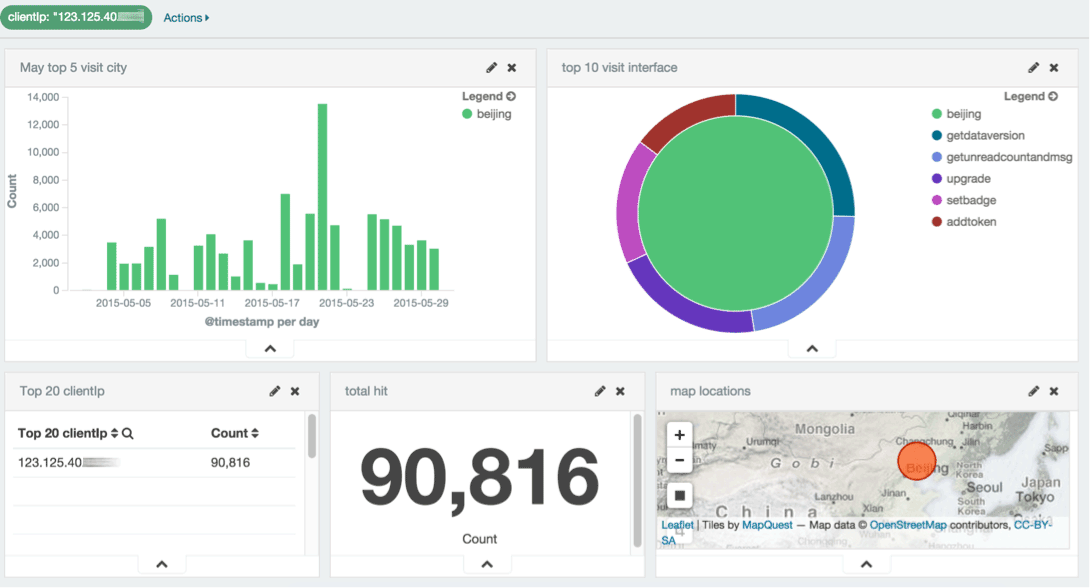The image size is (1090, 588).
Task: Edit the total hit panel
Action: [x=600, y=391]
